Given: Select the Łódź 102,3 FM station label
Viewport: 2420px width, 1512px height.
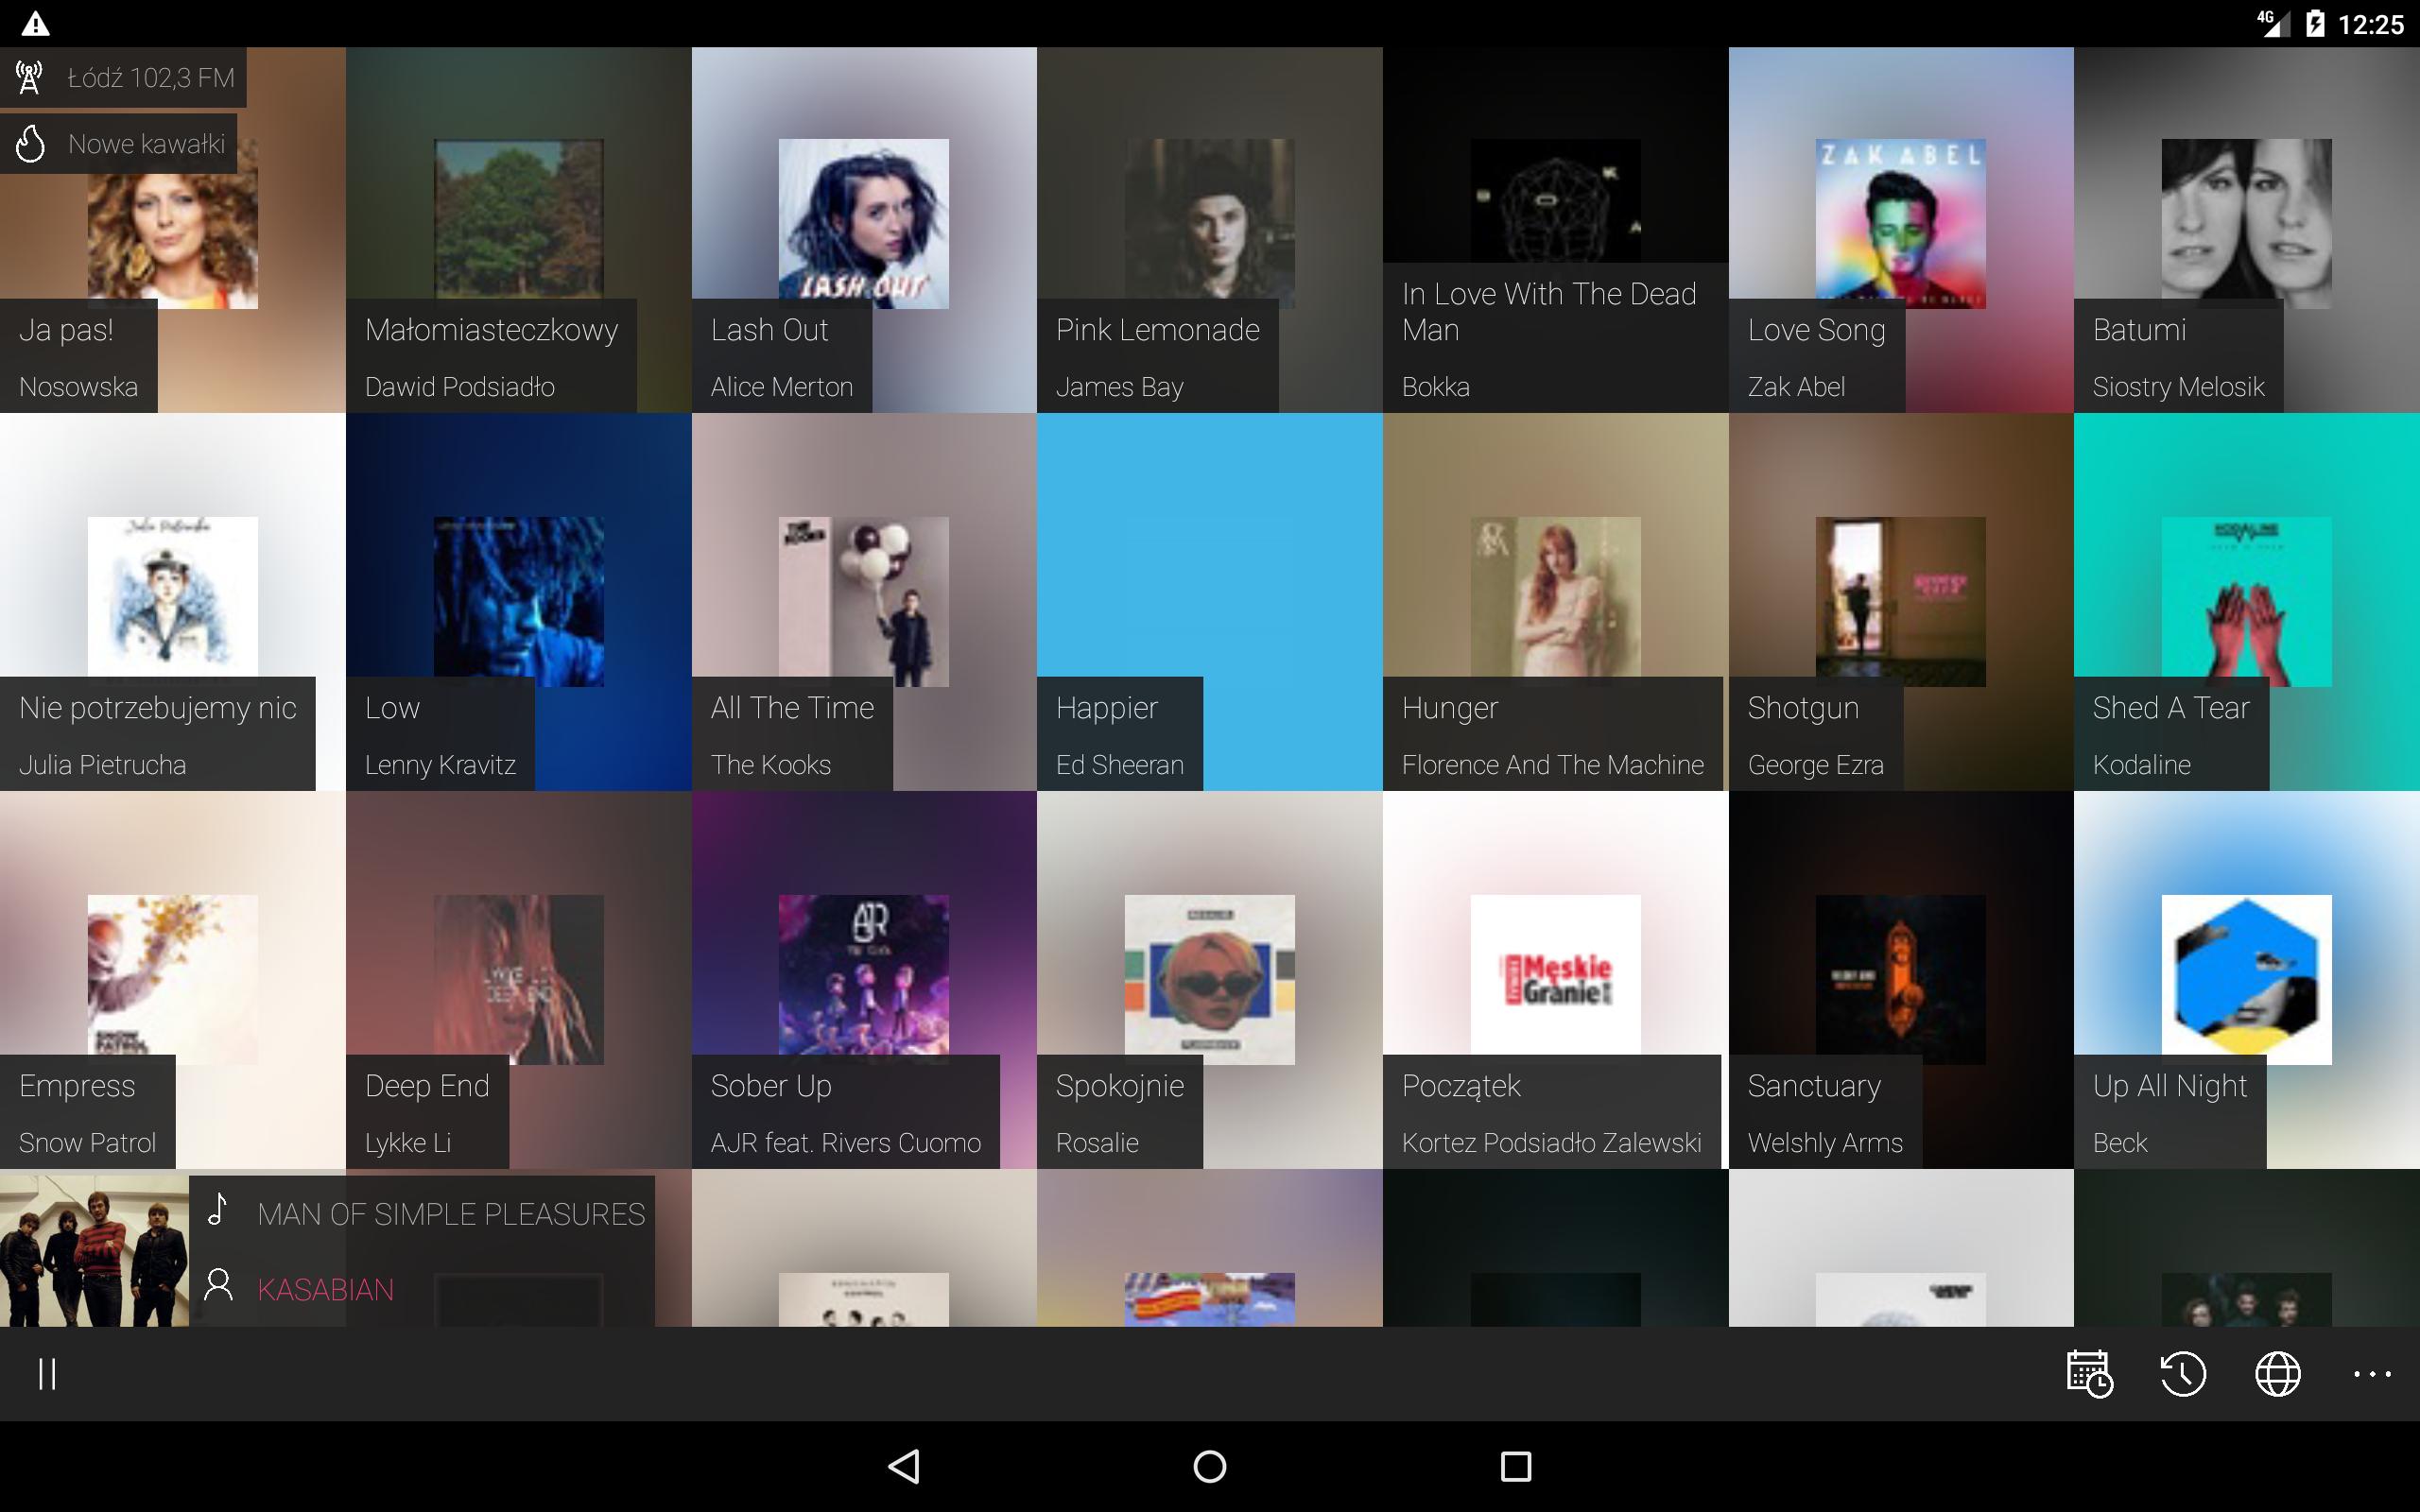Looking at the screenshot, I should [151, 78].
